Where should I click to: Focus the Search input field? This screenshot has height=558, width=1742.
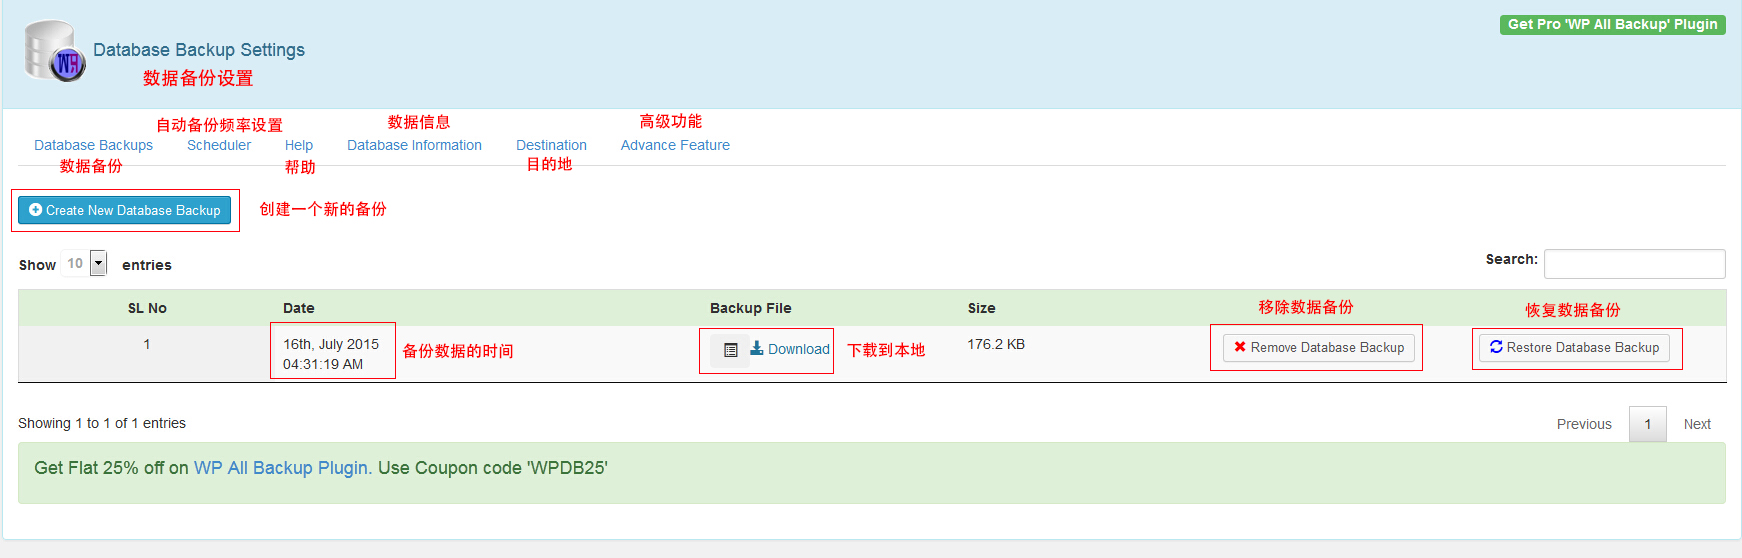(x=1634, y=264)
